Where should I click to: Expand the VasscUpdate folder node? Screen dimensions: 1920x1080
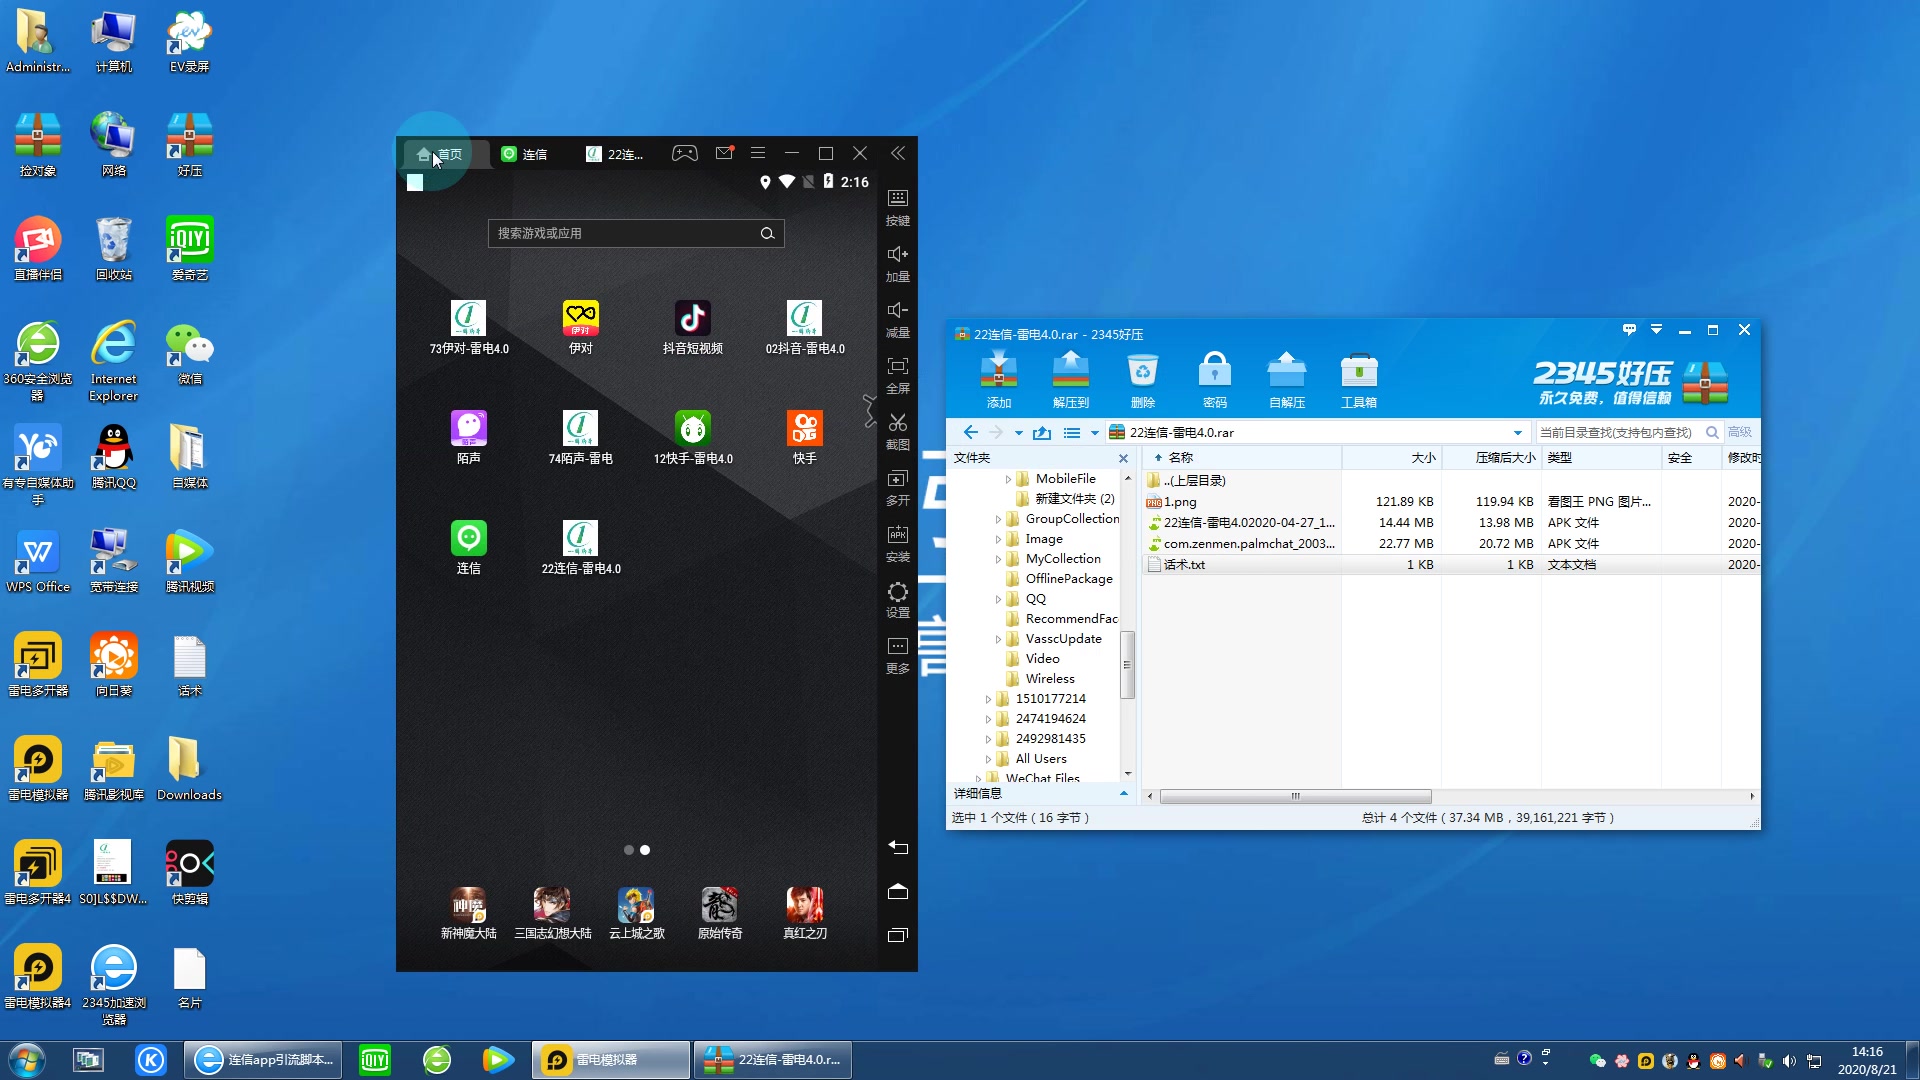[998, 639]
